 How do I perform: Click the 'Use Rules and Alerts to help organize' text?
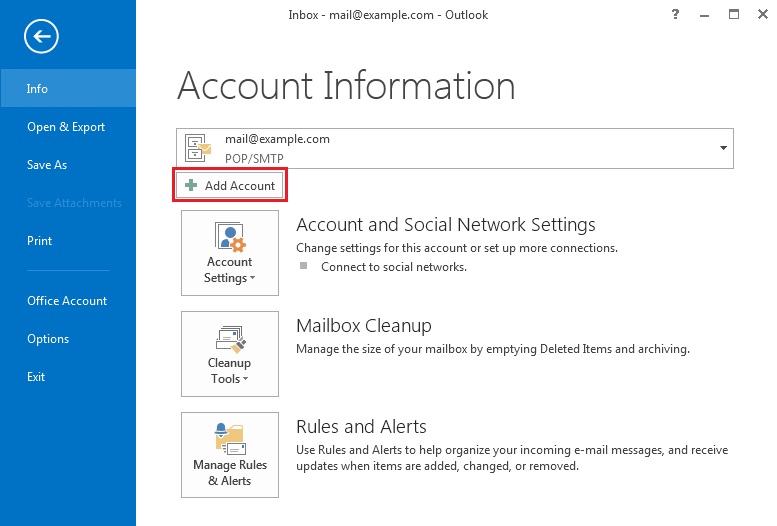pyautogui.click(x=512, y=458)
